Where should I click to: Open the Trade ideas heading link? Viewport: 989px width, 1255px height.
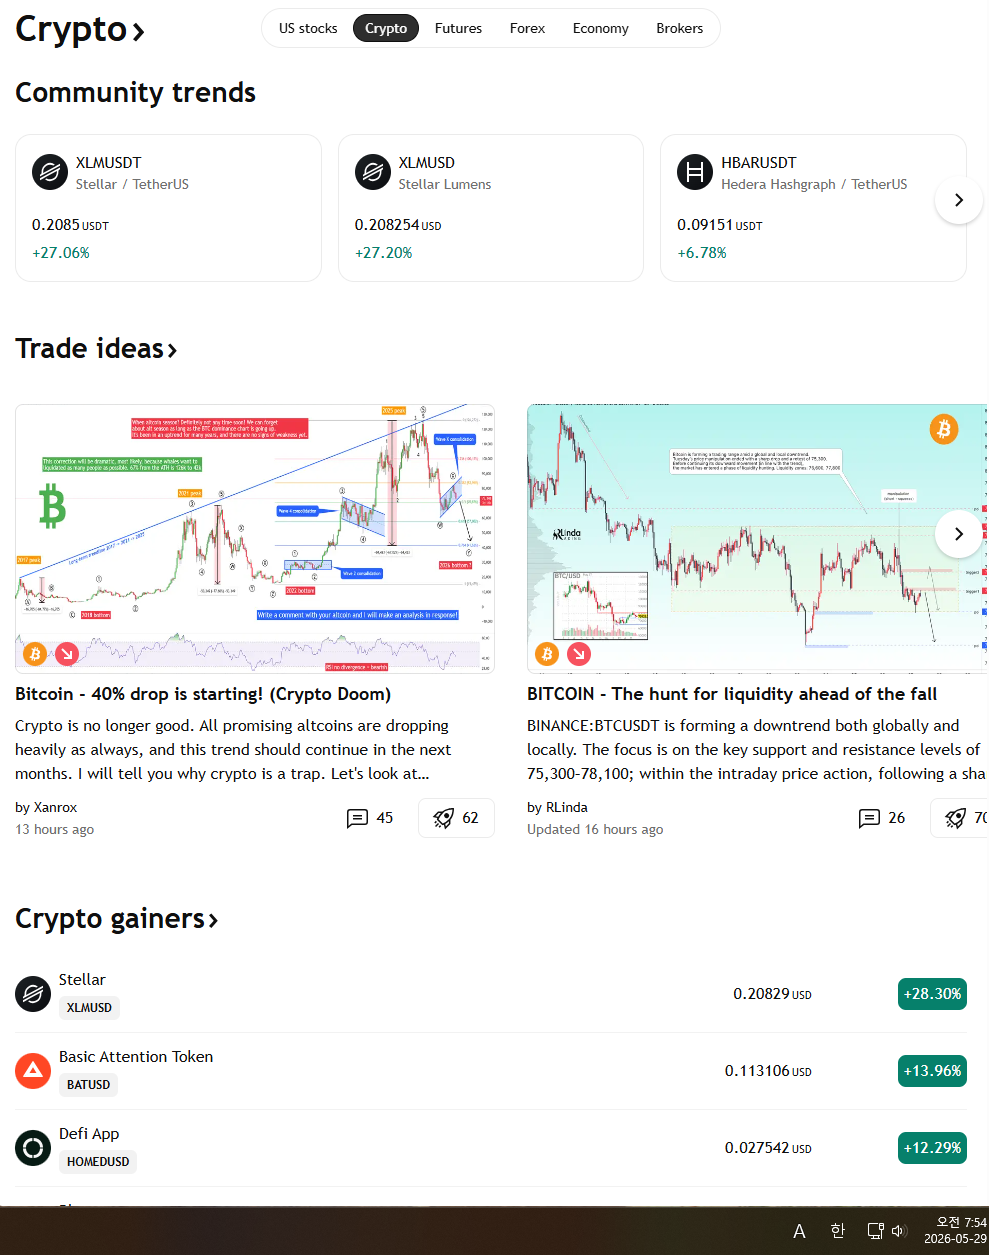pyautogui.click(x=96, y=348)
